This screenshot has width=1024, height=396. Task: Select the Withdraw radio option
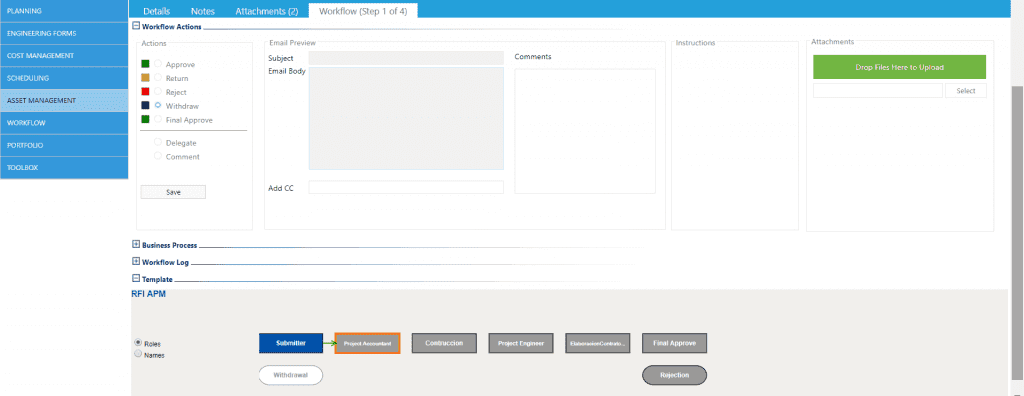pos(158,105)
